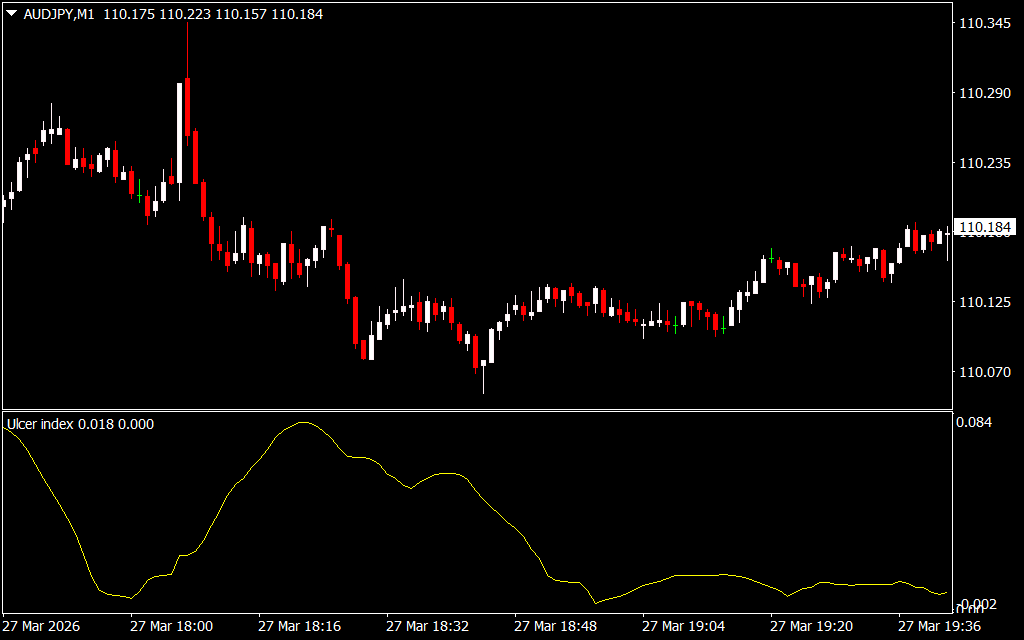Image resolution: width=1024 pixels, height=640 pixels.
Task: Click the 27 Mar 18:00 time label
Action: (171, 626)
